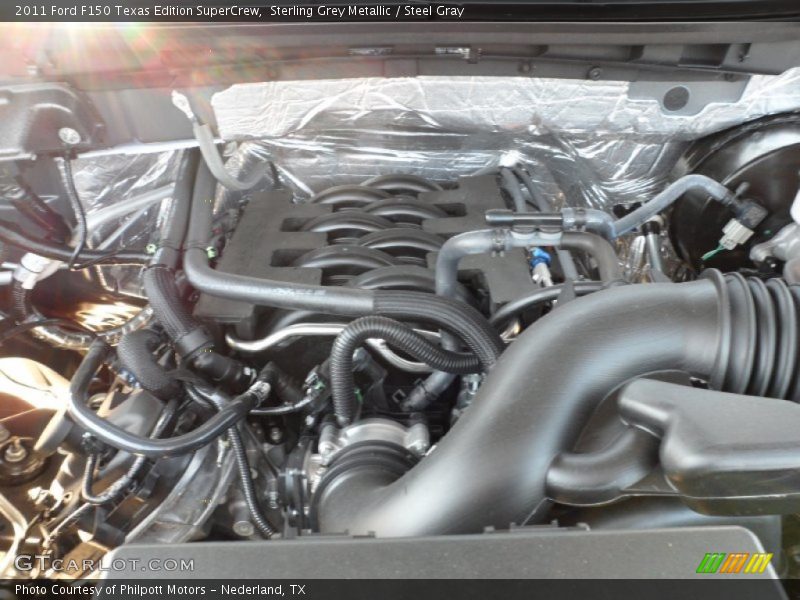
Task: Click the engine photo to enlarge it
Action: tap(400, 300)
